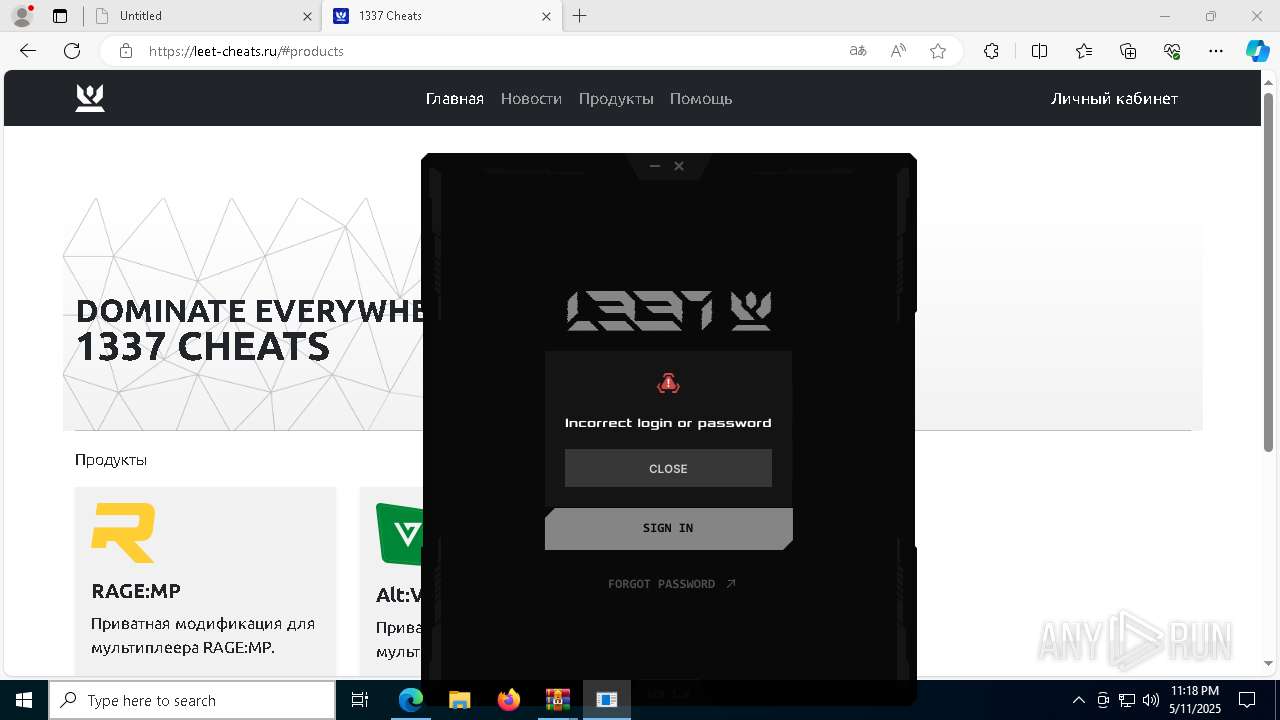Open the read aloud icon
The width and height of the screenshot is (1280, 720).
[898, 51]
